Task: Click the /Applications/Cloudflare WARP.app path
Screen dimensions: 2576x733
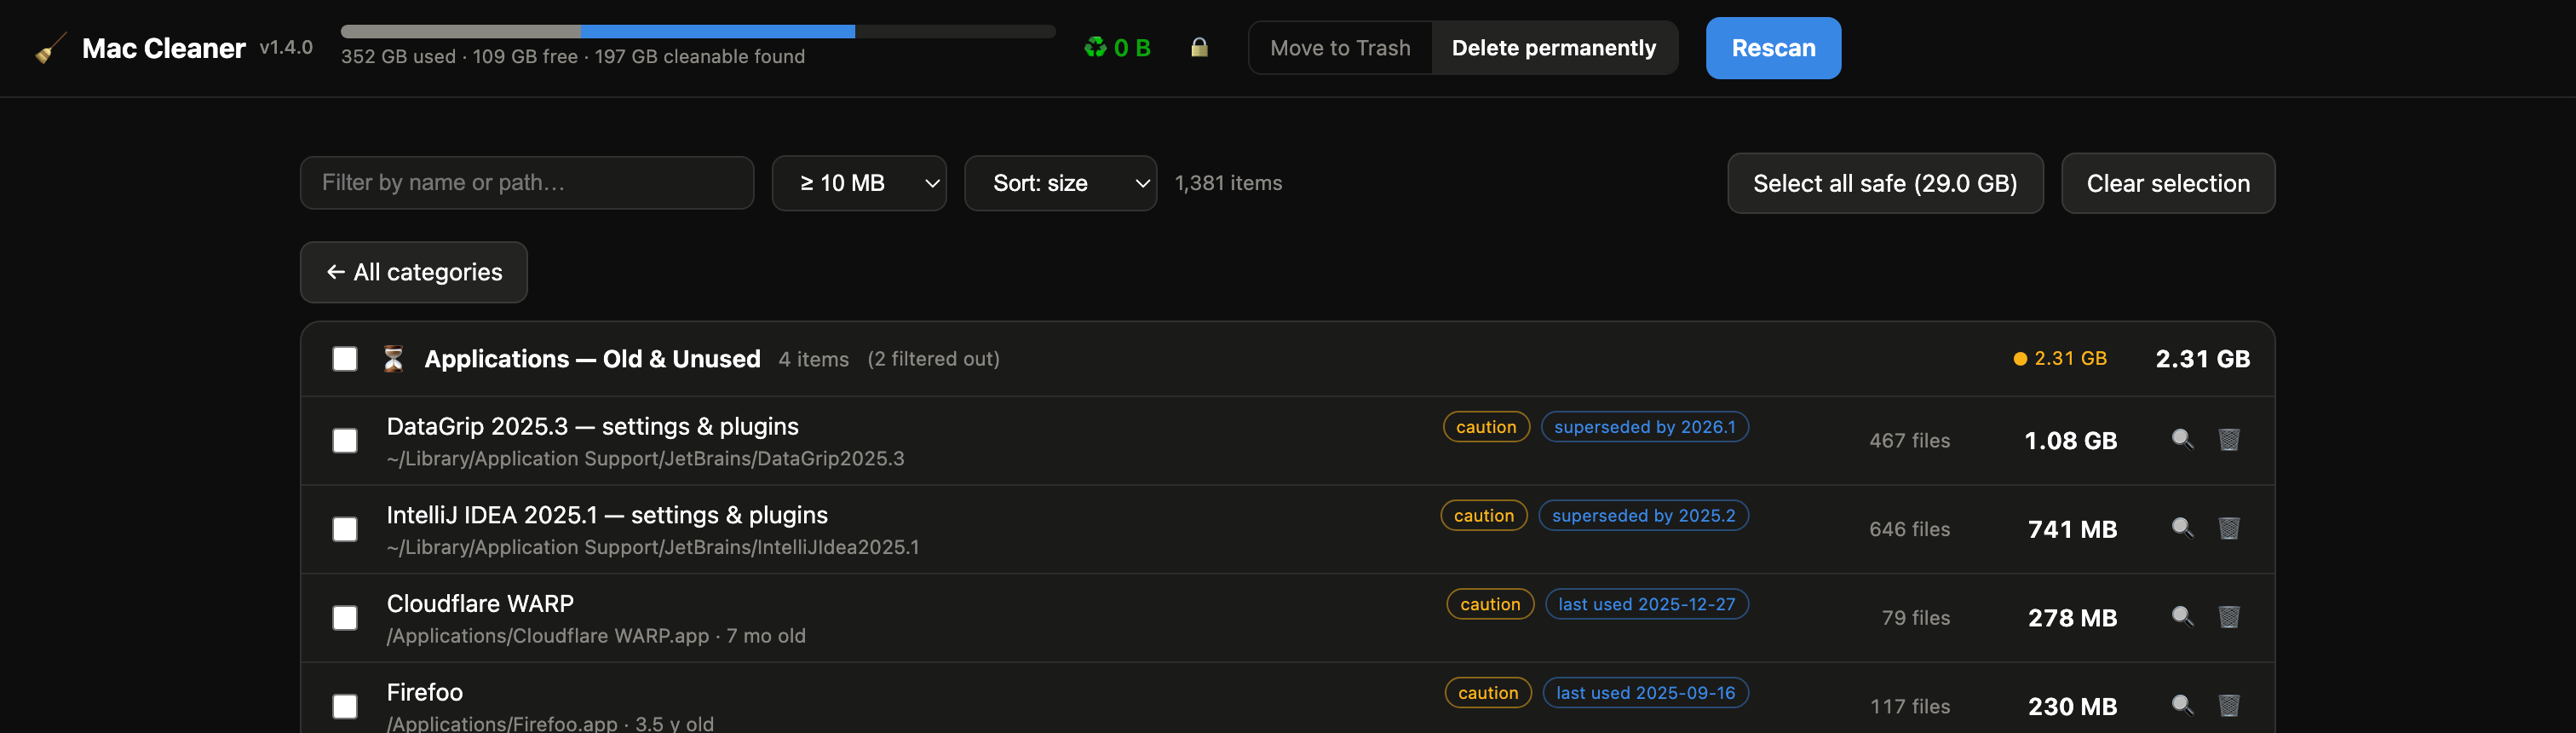Action: coord(548,636)
